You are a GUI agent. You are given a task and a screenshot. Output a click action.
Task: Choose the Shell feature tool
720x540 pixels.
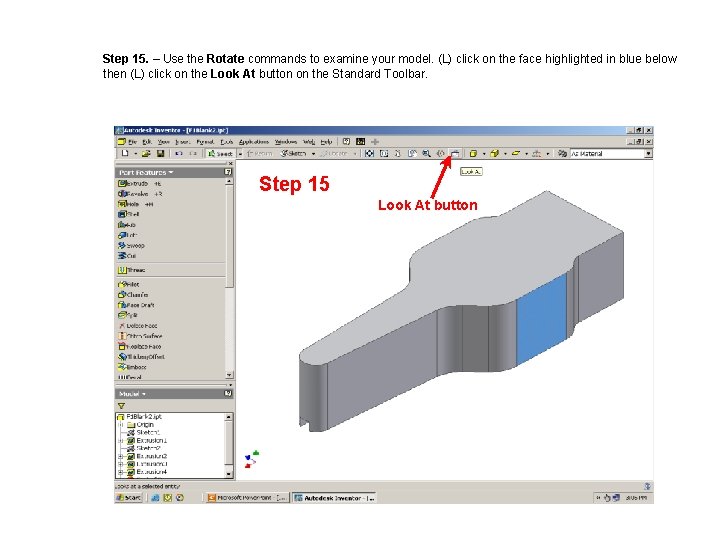129,214
